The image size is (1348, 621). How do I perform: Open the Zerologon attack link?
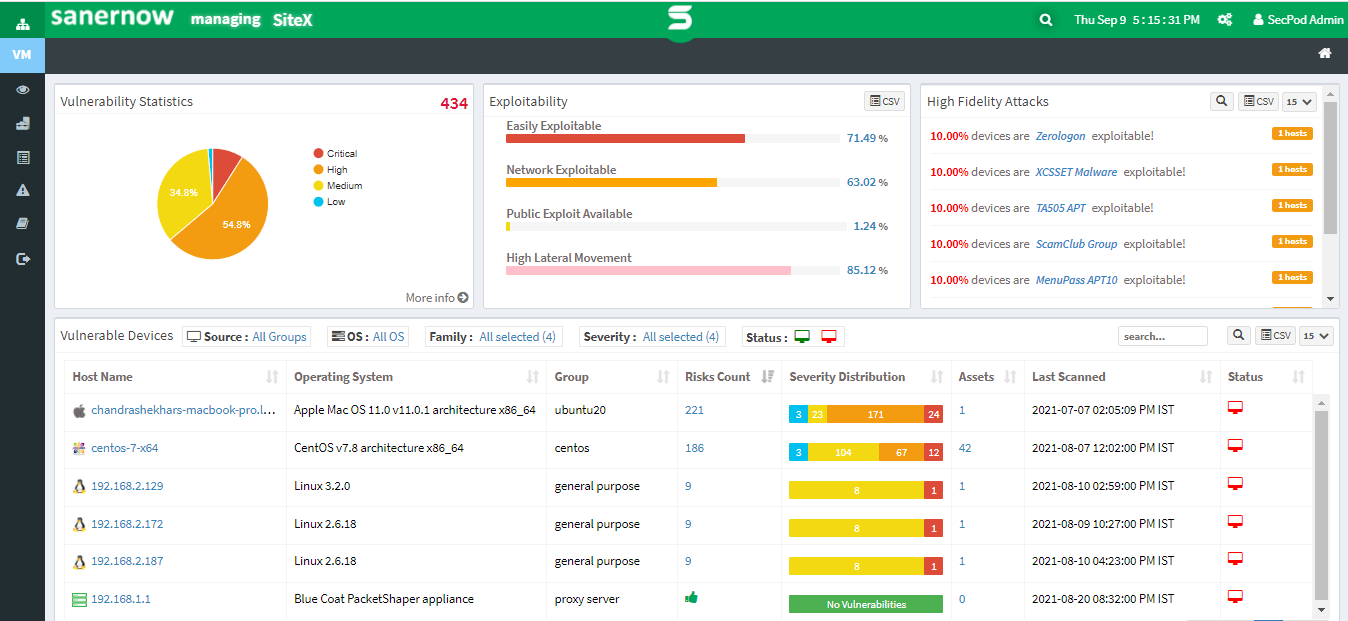tap(1060, 136)
